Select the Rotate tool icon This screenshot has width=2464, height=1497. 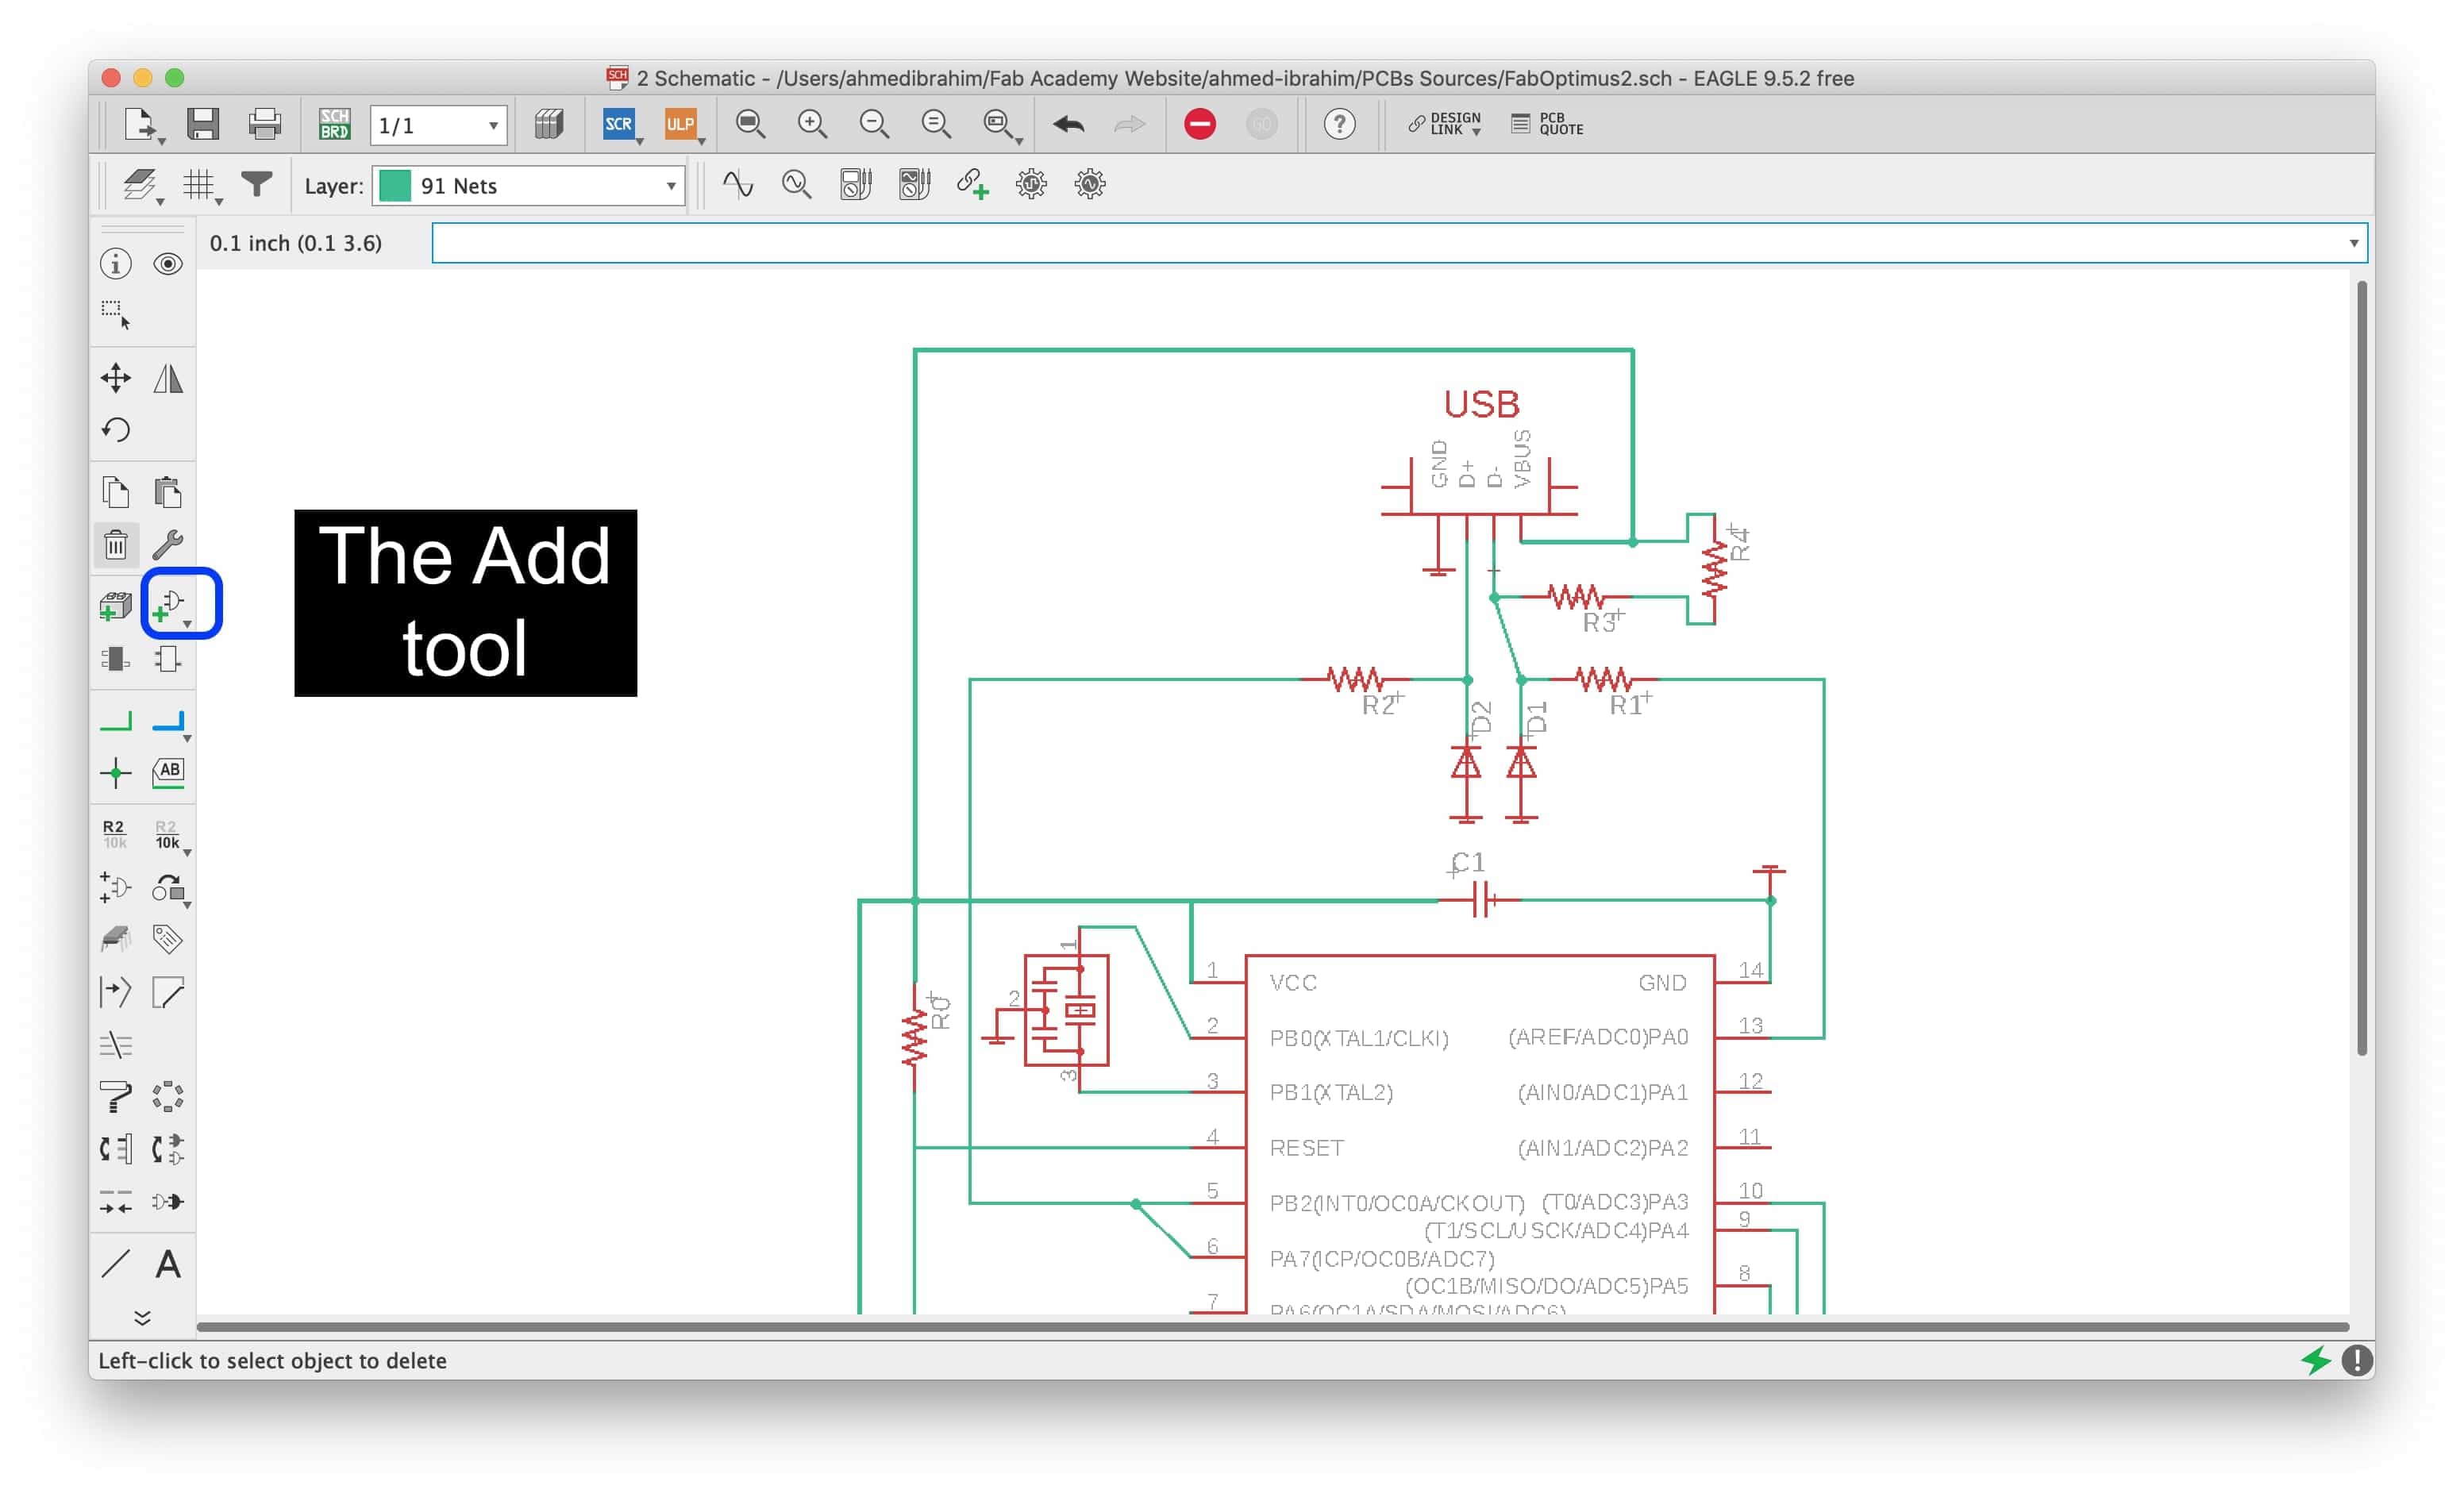tap(116, 431)
